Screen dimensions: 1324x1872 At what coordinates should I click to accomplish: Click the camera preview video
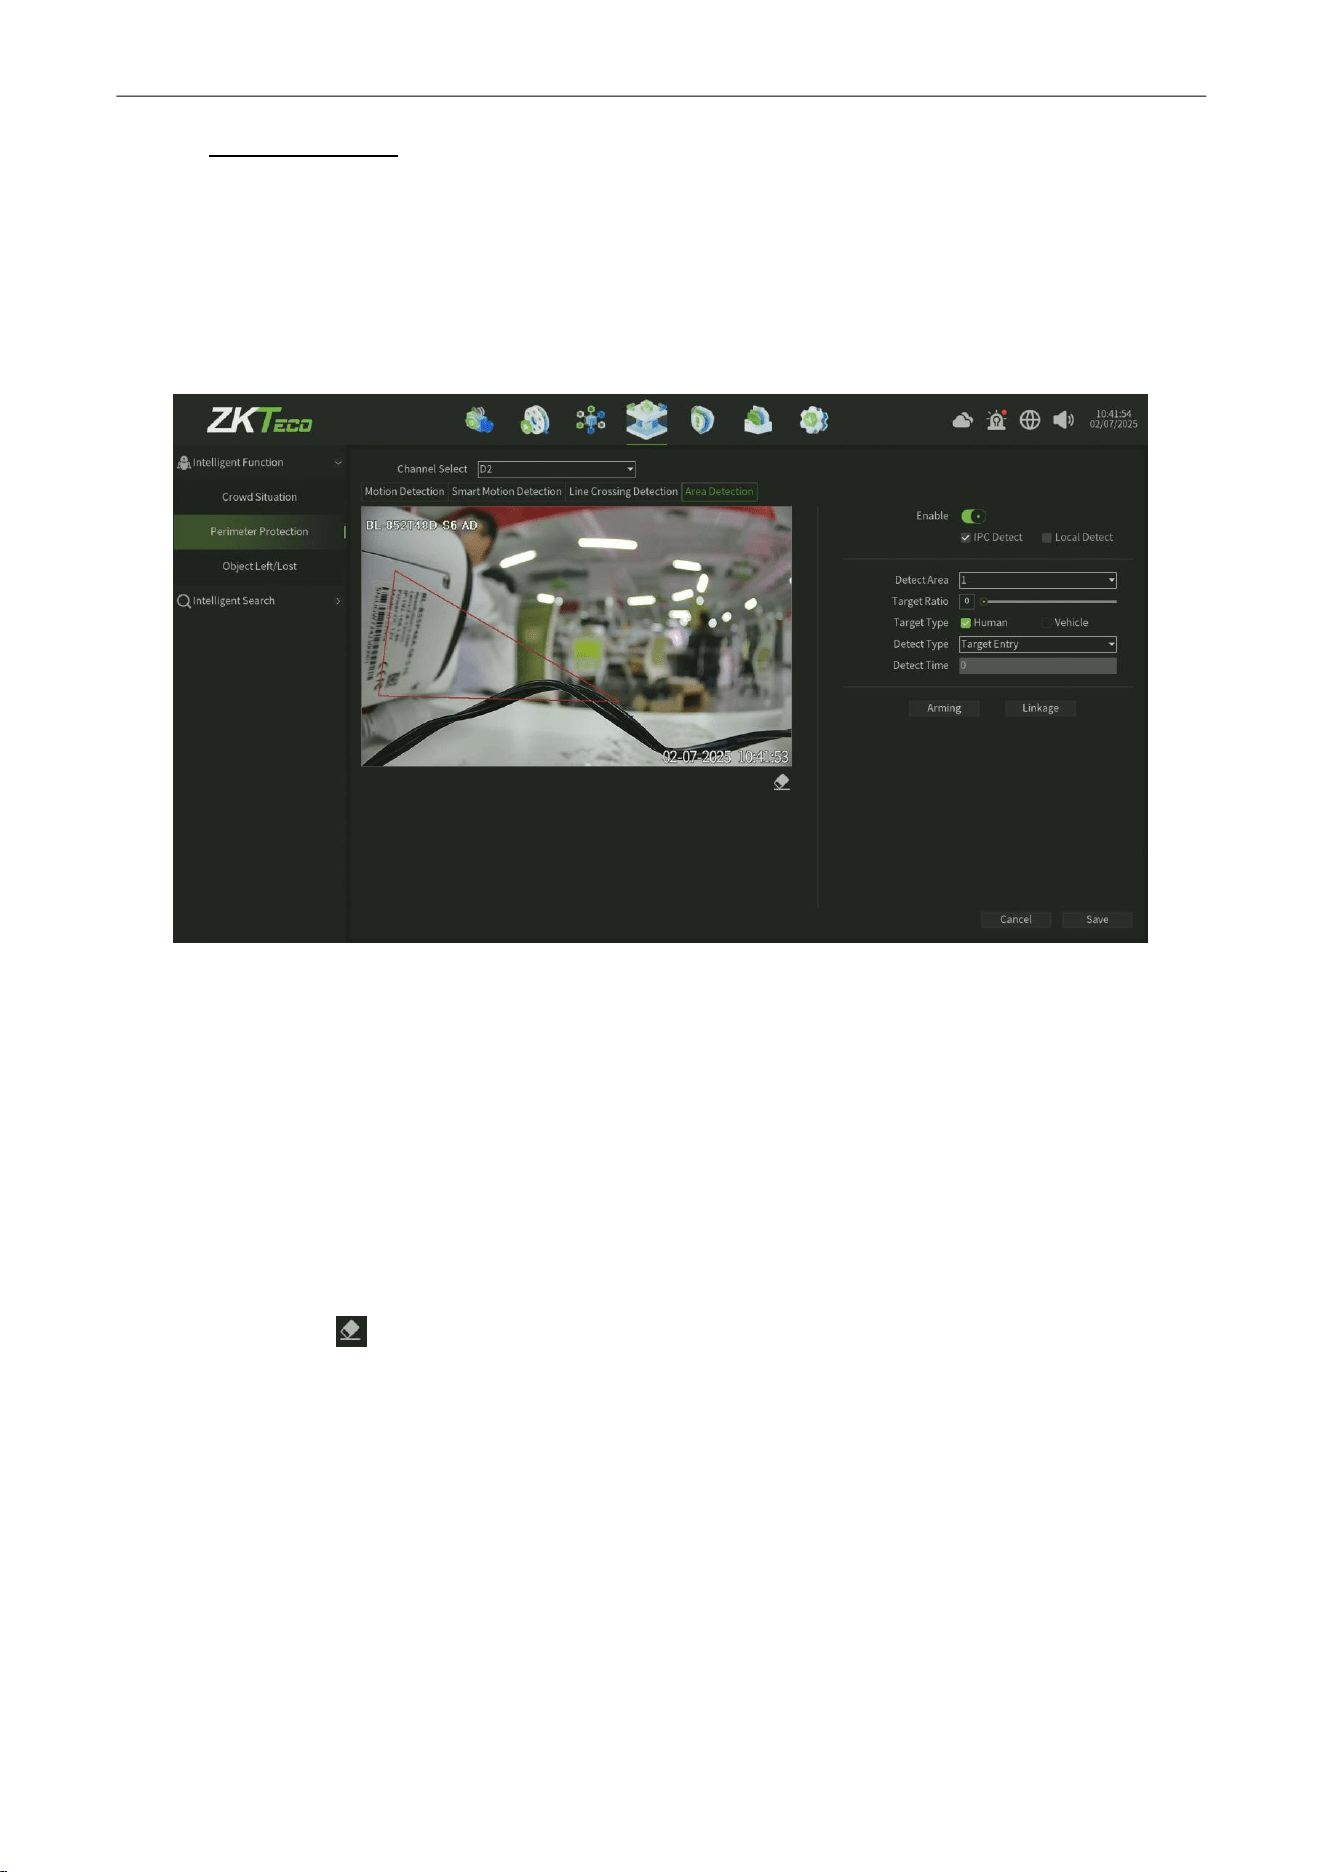tap(576, 636)
